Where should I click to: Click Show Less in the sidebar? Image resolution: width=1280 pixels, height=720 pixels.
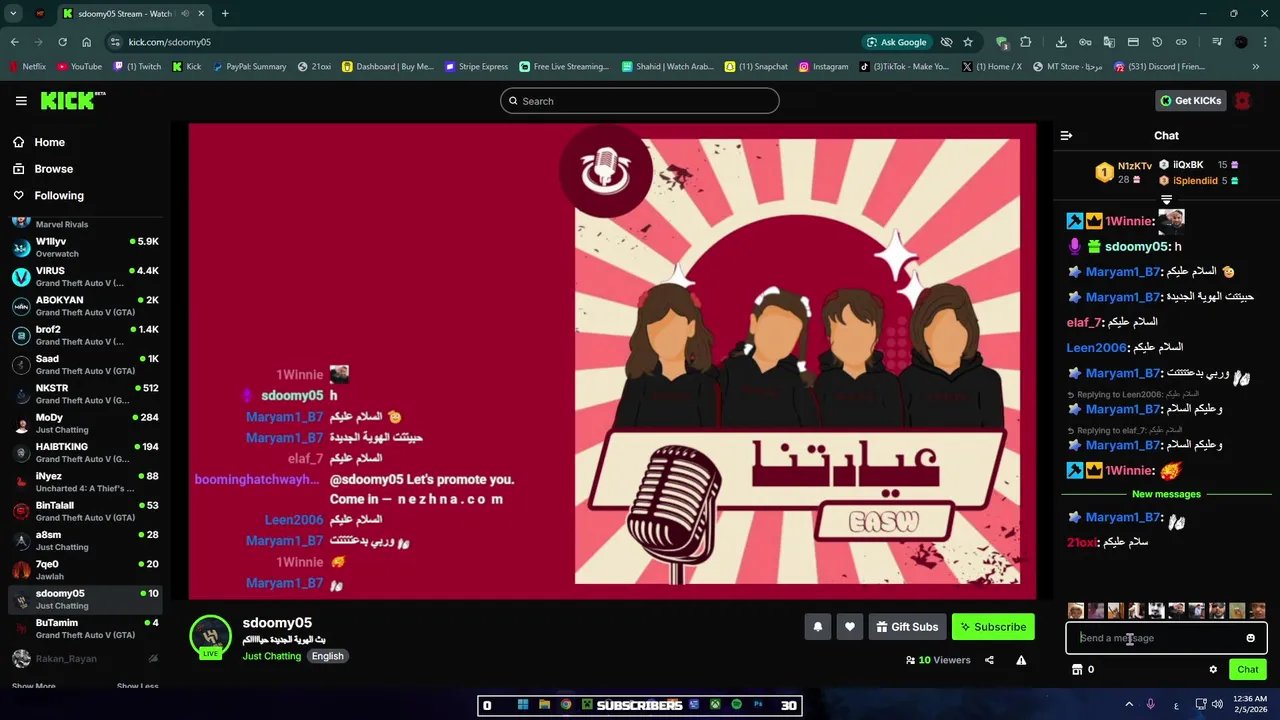coord(138,686)
